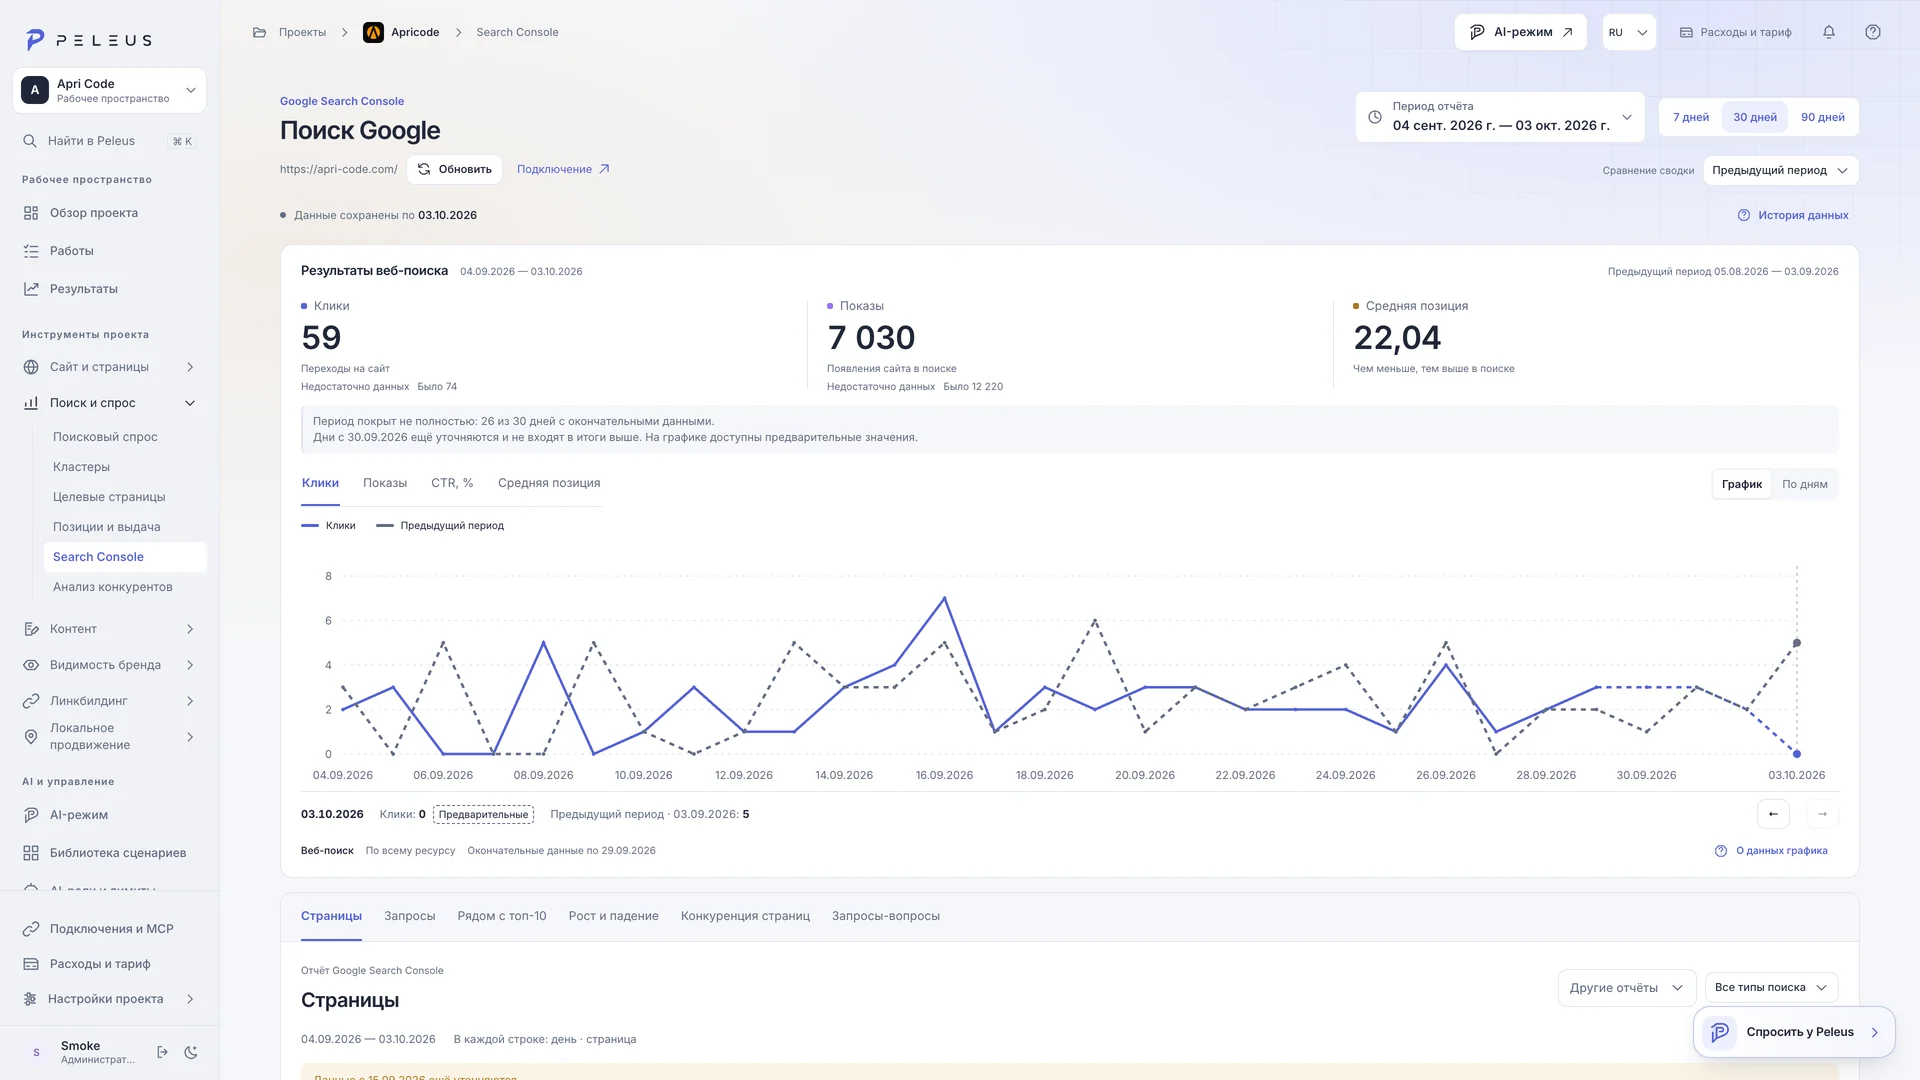Click the Apricode project icon

point(373,32)
